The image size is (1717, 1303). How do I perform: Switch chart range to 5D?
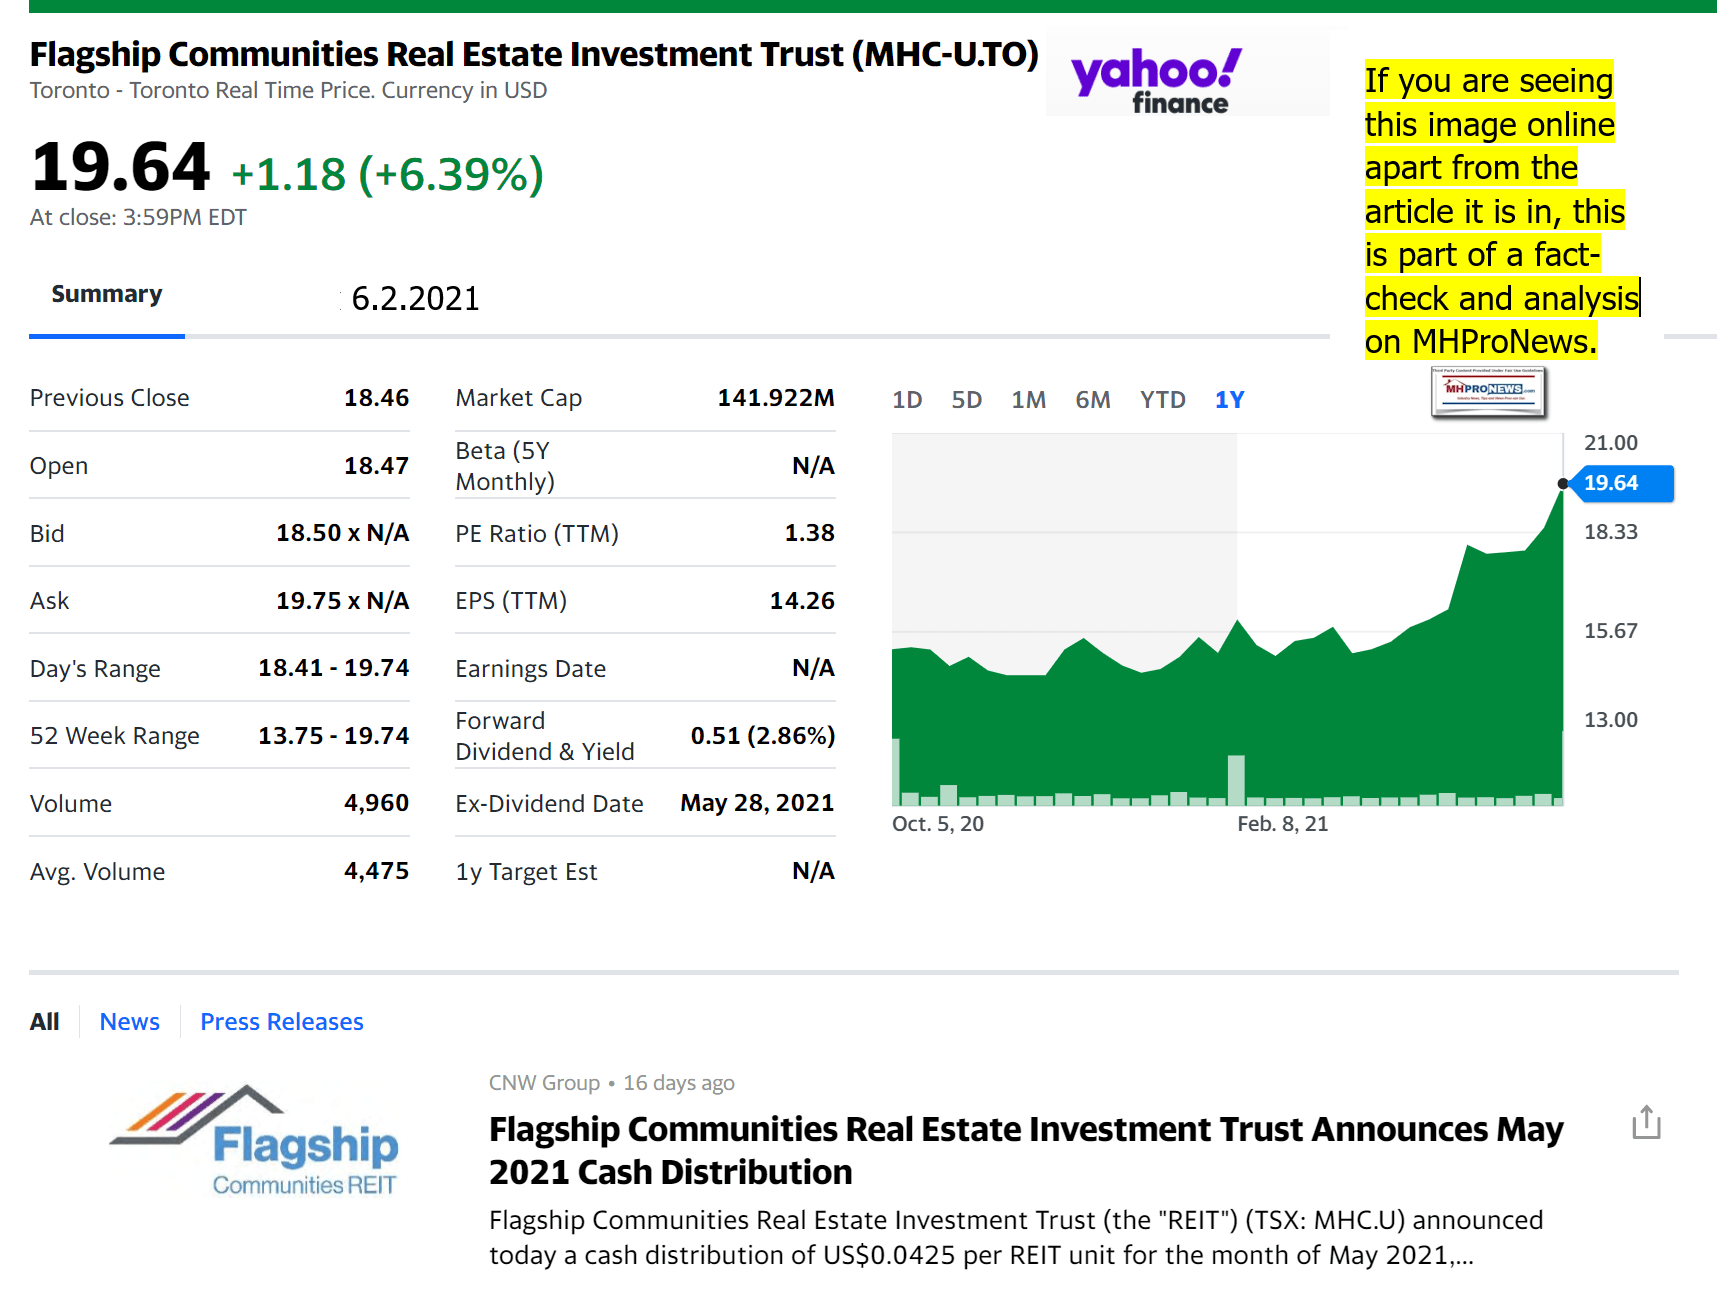(966, 400)
